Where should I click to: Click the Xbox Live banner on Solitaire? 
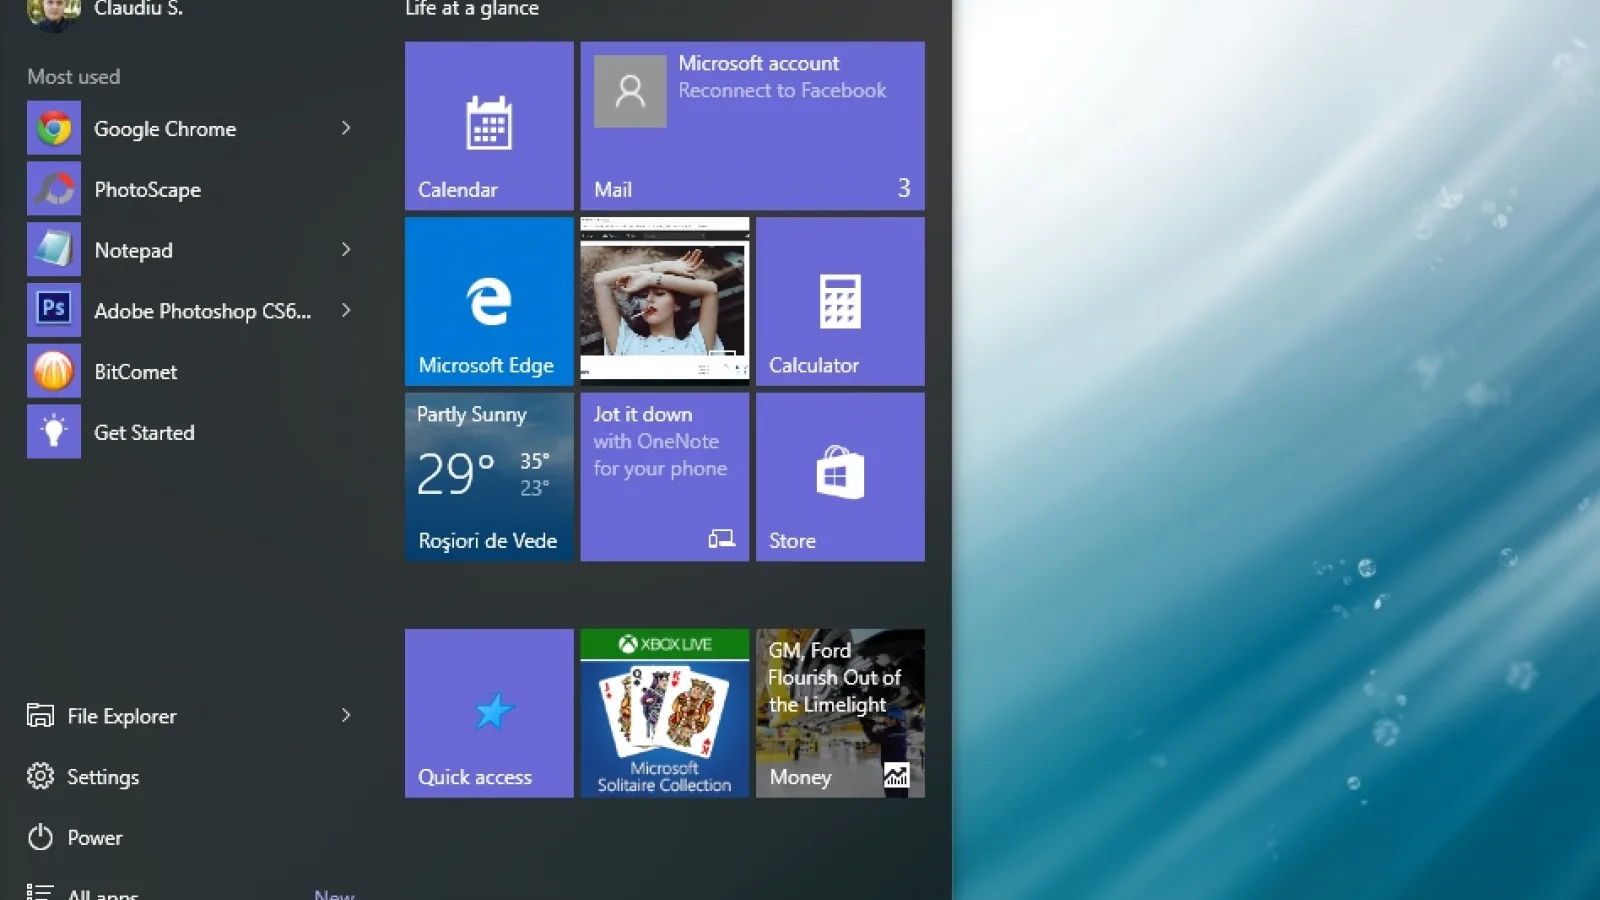(x=665, y=644)
